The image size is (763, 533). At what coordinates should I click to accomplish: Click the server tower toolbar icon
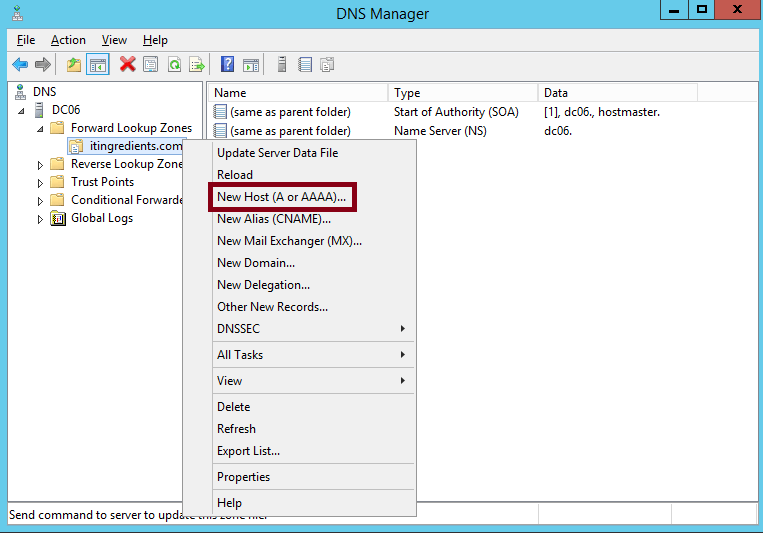(x=282, y=65)
